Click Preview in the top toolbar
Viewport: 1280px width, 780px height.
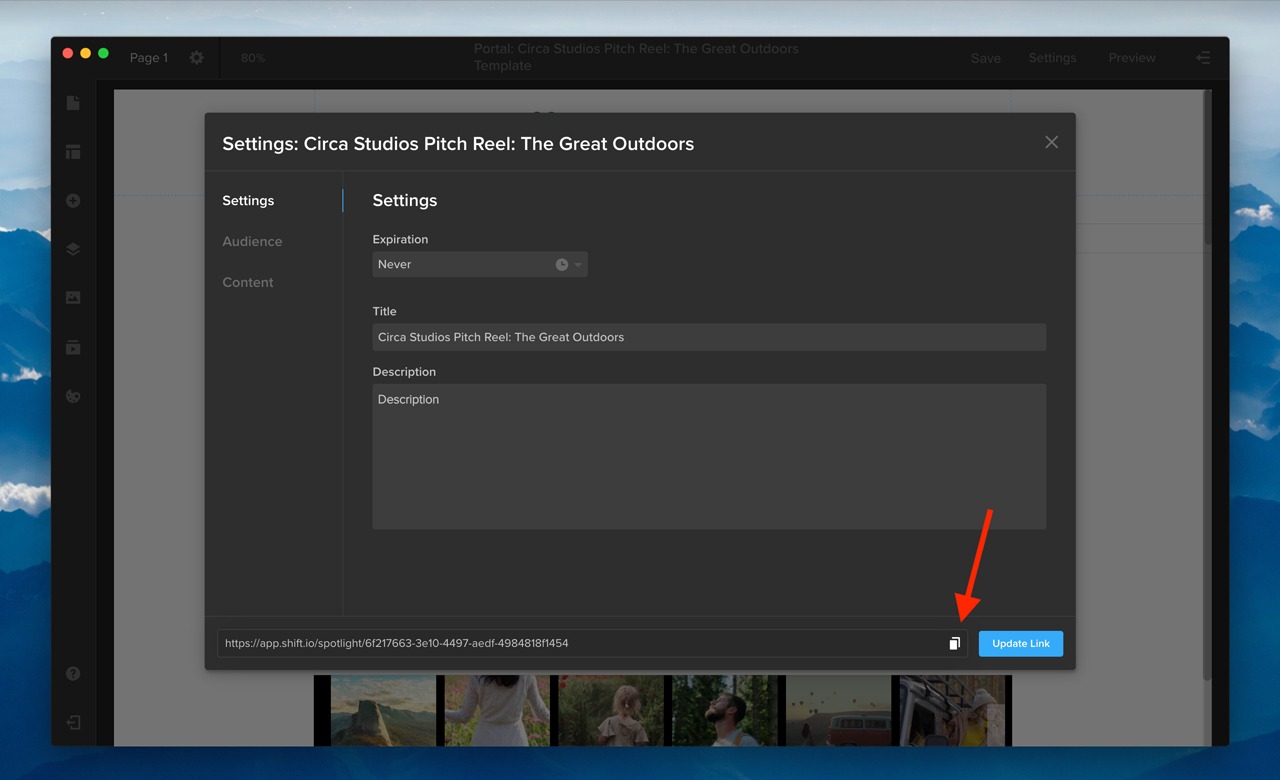(x=1132, y=58)
